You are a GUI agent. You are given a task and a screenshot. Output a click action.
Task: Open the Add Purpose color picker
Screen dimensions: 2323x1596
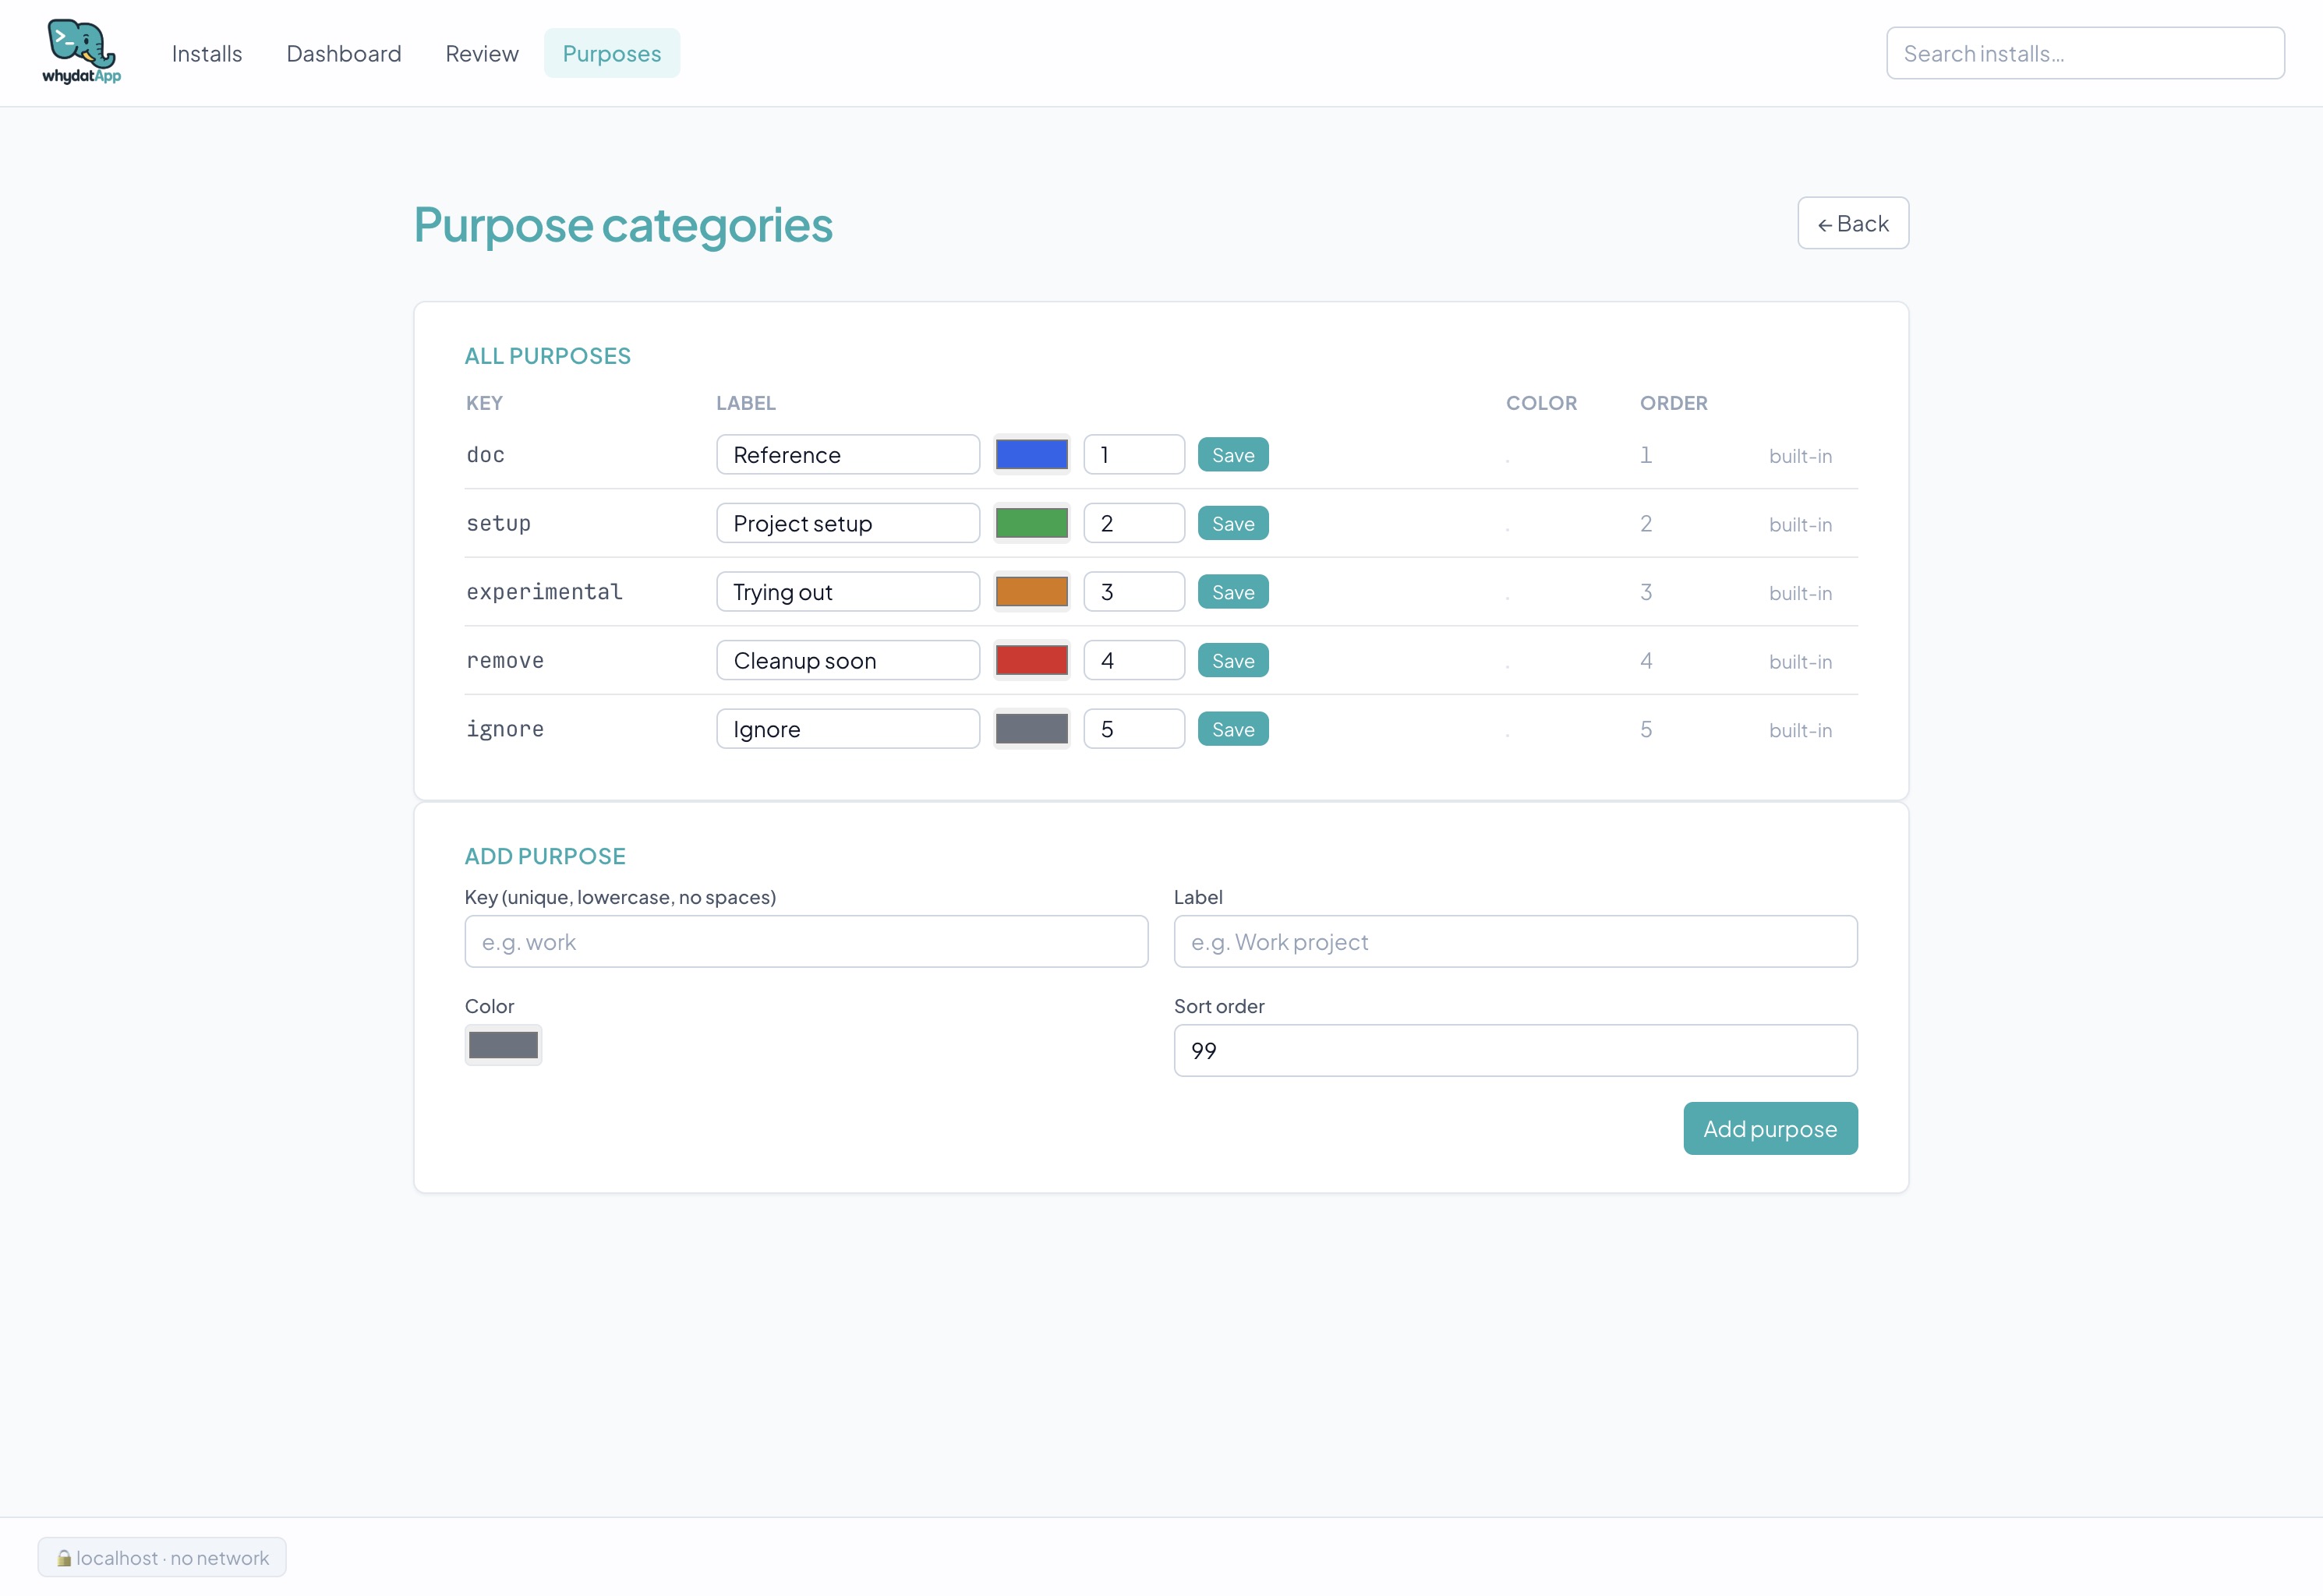tap(503, 1045)
